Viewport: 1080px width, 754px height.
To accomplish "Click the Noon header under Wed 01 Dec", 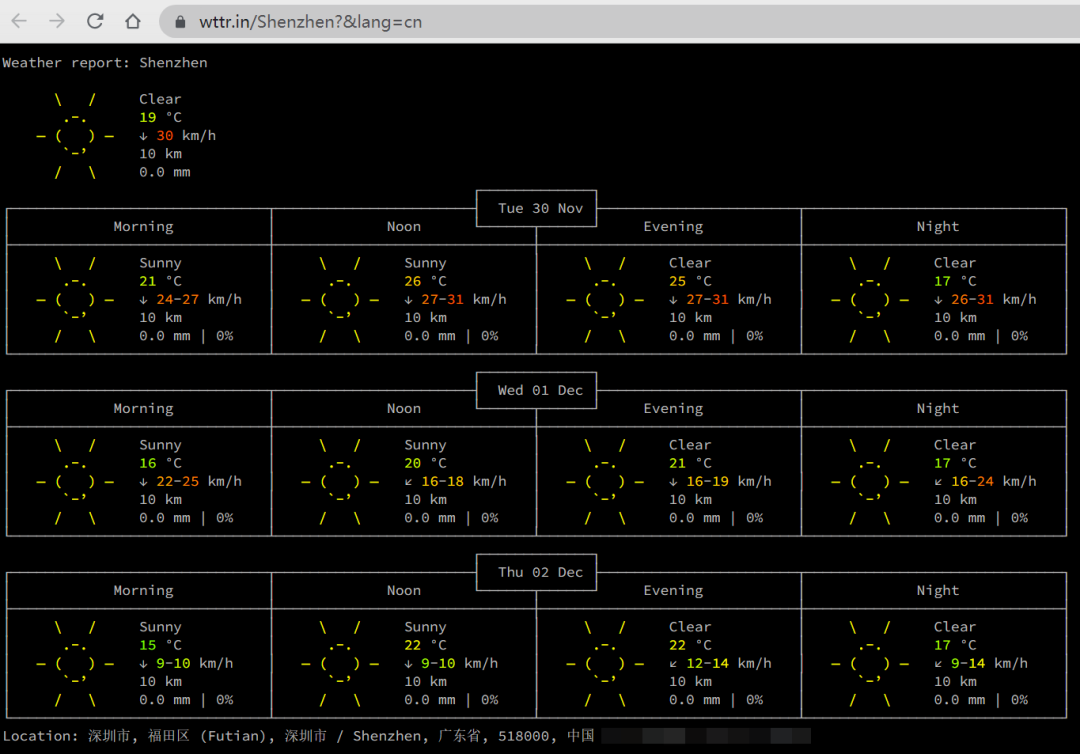I will [x=404, y=408].
